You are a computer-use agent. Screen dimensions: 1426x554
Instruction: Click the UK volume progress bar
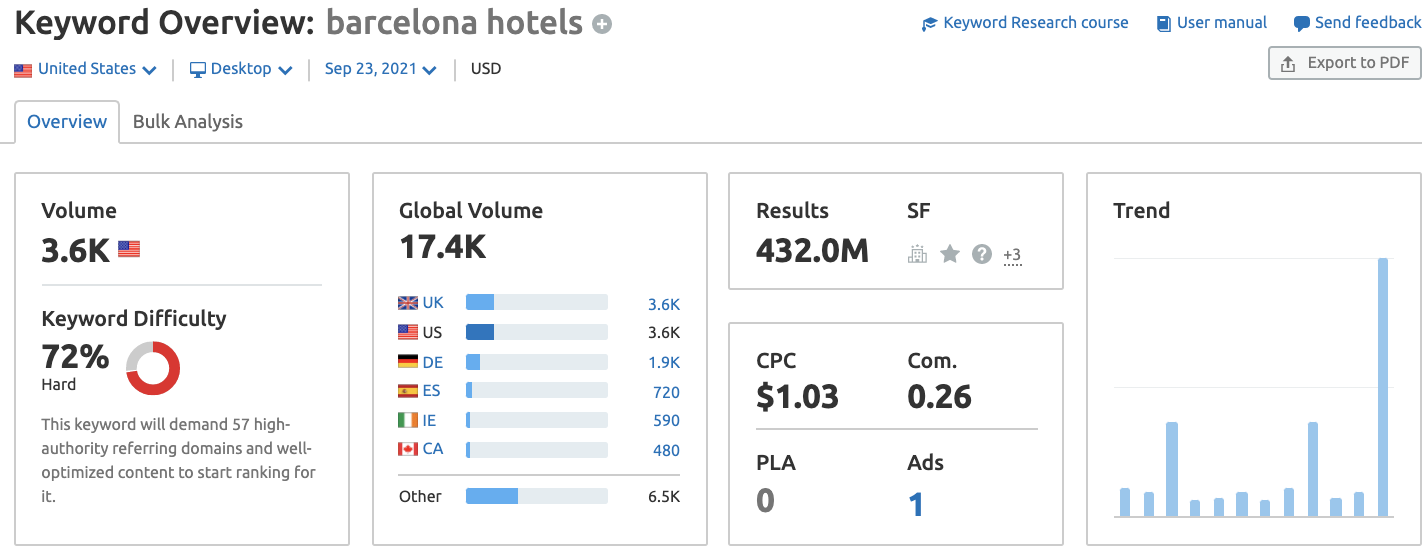[x=537, y=303]
